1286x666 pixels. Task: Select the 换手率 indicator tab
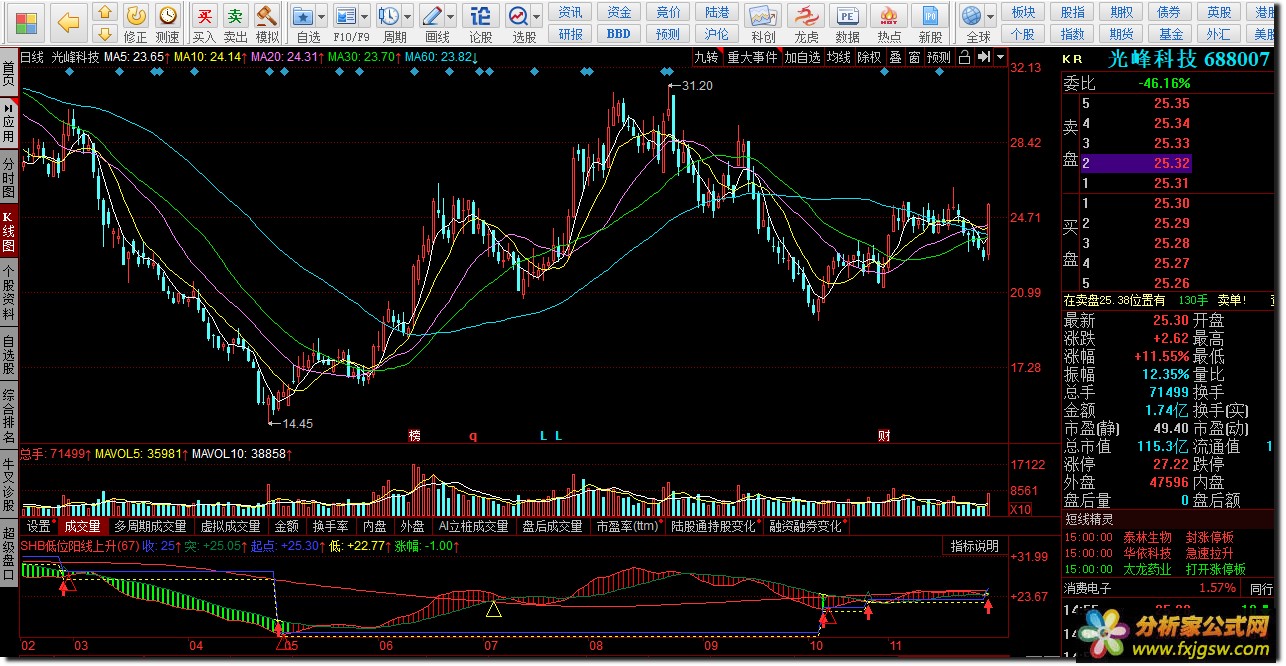tap(331, 526)
